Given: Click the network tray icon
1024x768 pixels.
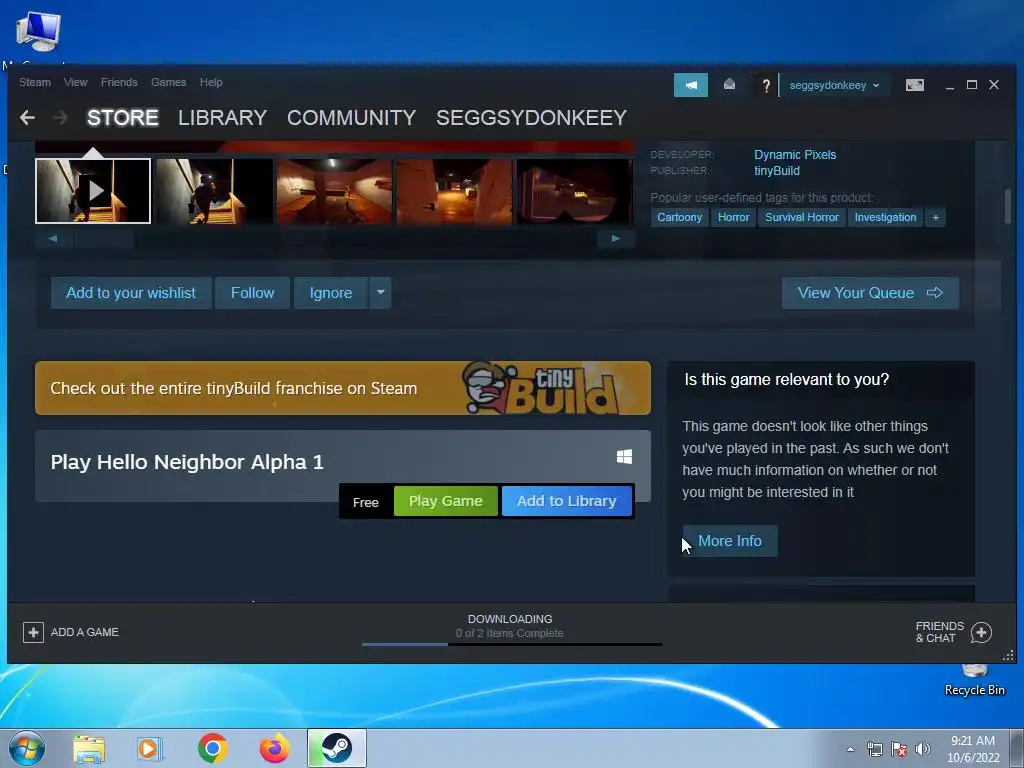Looking at the screenshot, I should pos(874,749).
